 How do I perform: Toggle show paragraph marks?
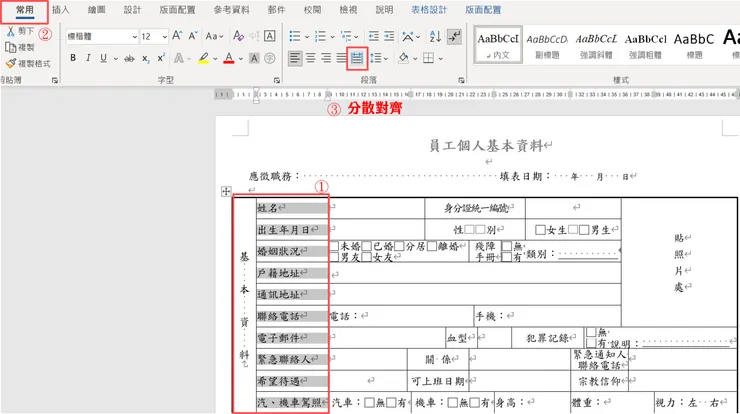pyautogui.click(x=454, y=36)
